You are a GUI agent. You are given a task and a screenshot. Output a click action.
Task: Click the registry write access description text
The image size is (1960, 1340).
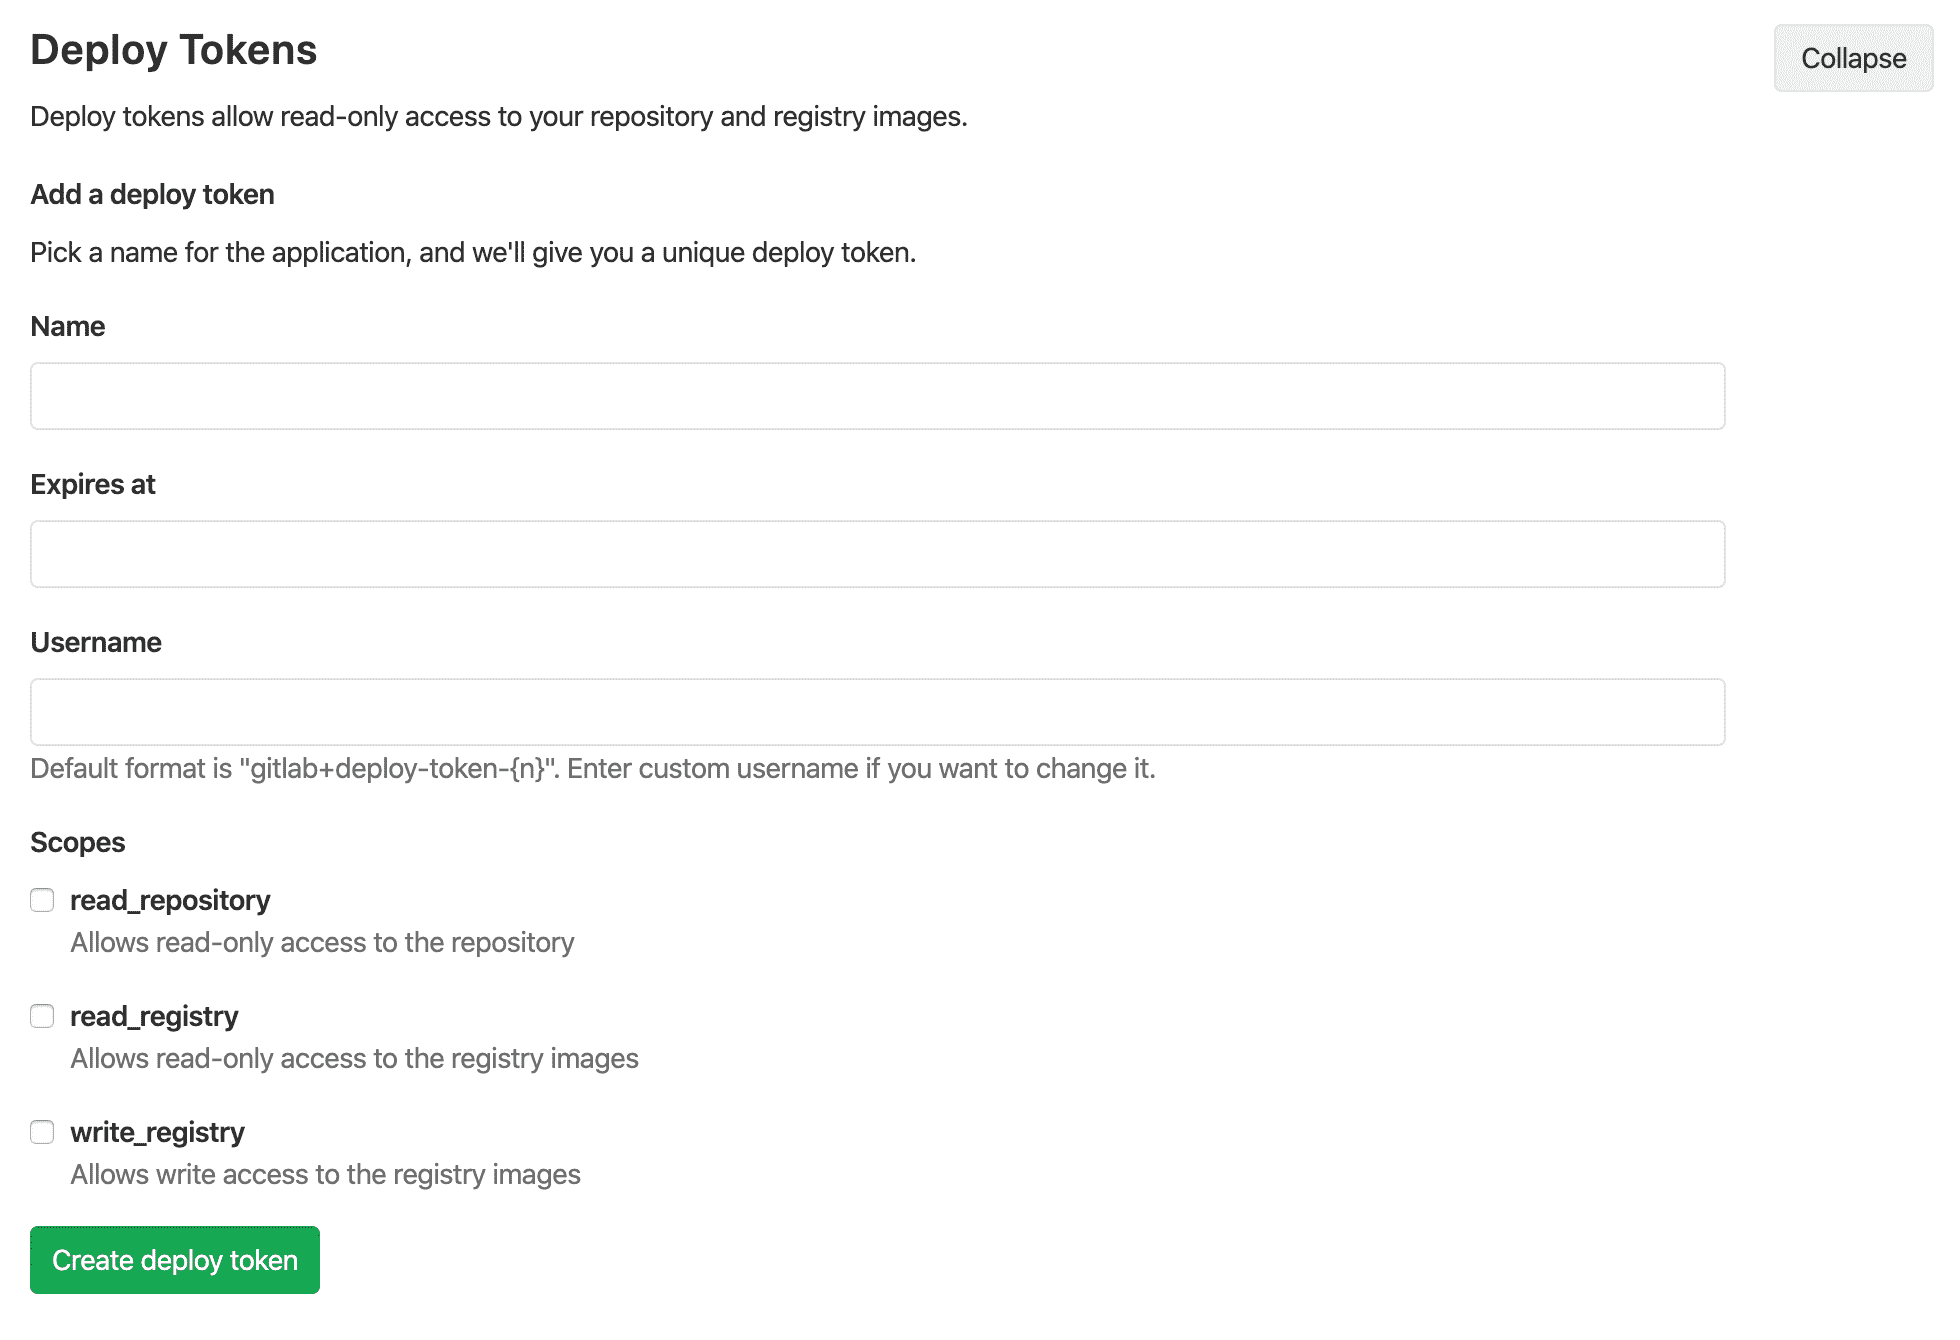(324, 1174)
